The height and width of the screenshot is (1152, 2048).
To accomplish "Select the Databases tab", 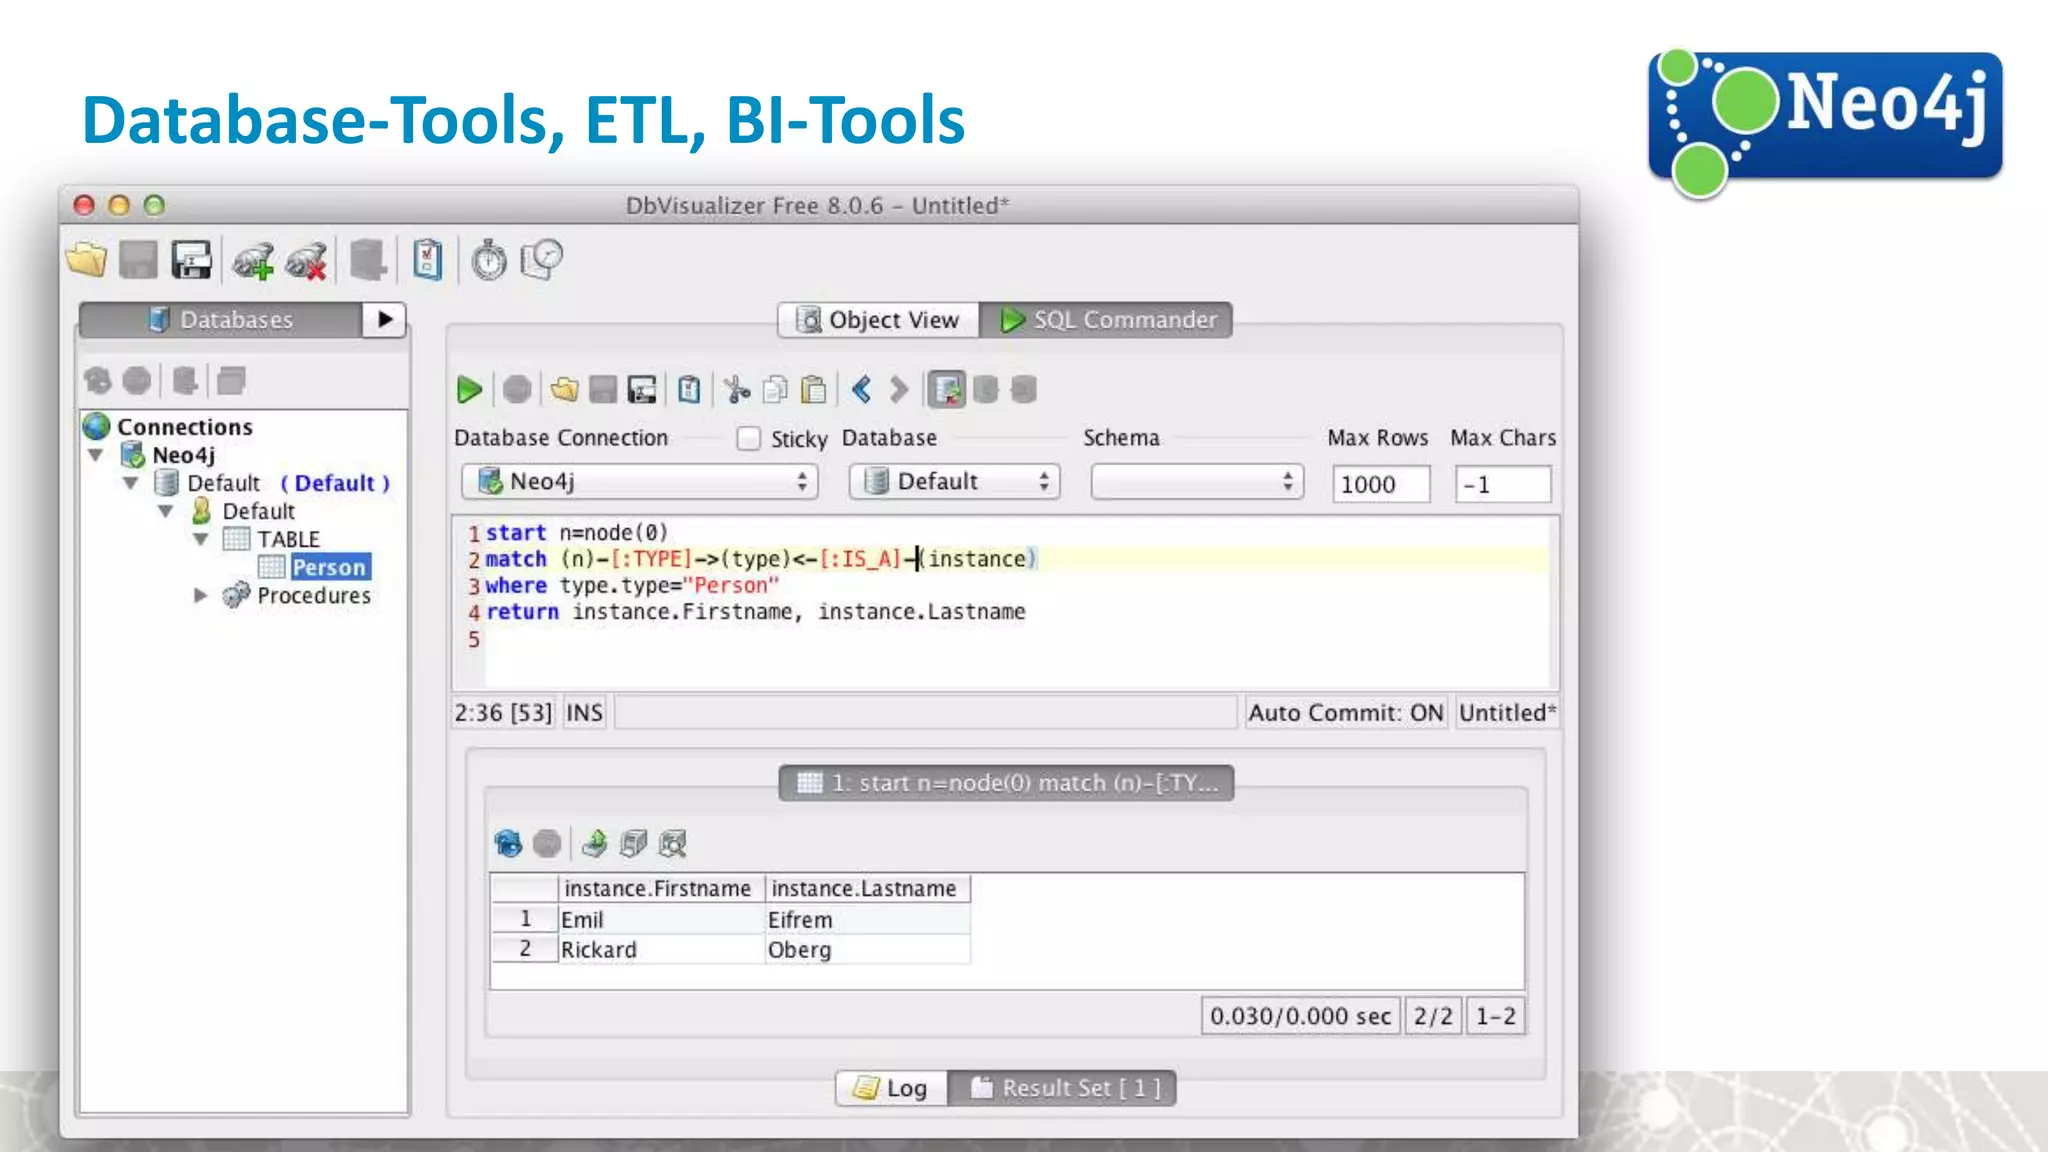I will 221,320.
